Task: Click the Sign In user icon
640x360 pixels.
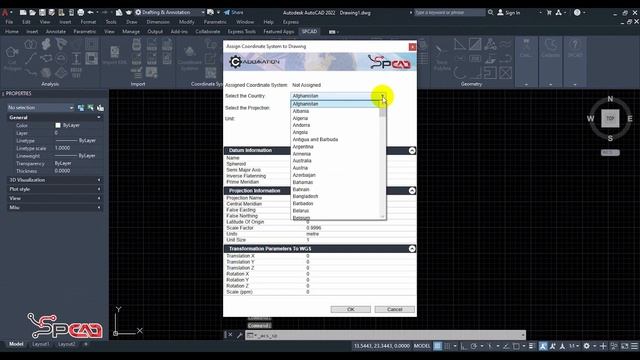Action: 500,13
